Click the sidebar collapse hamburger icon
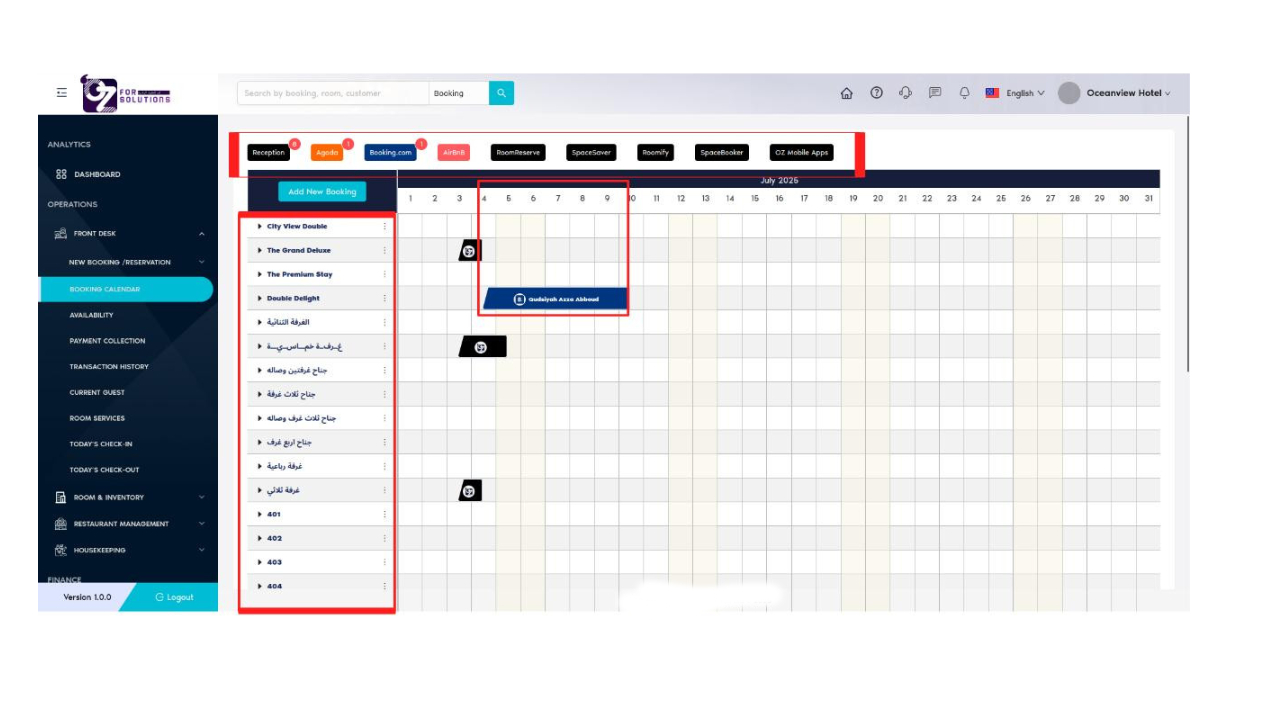 click(59, 91)
